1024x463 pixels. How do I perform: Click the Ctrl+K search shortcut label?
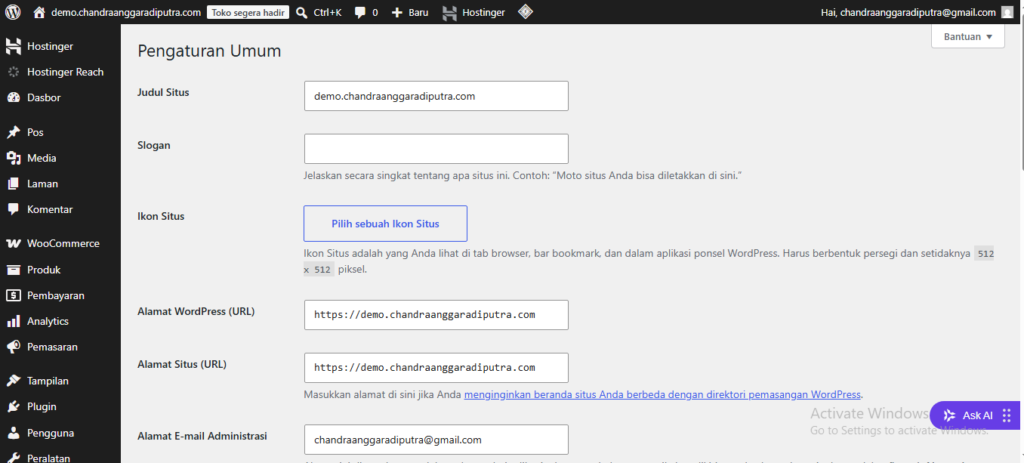pos(327,12)
